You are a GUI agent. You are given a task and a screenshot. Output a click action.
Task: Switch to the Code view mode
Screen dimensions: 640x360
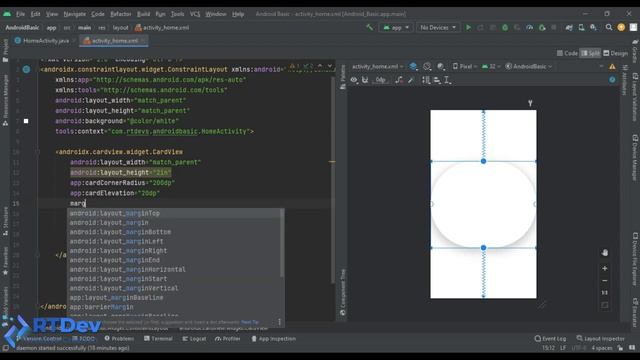click(x=567, y=53)
